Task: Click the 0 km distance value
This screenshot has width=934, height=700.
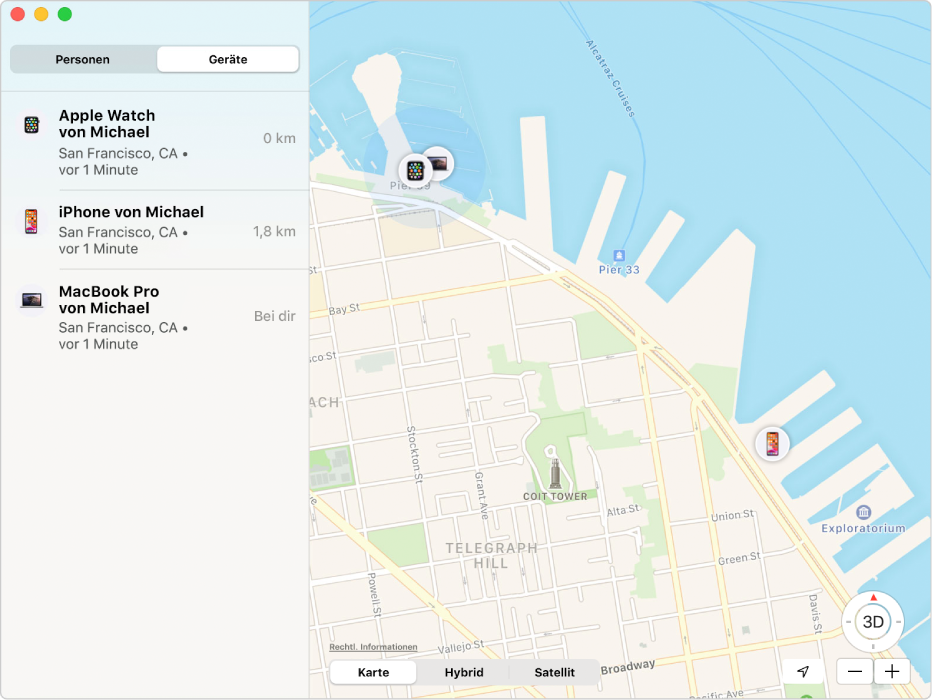Action: (279, 138)
